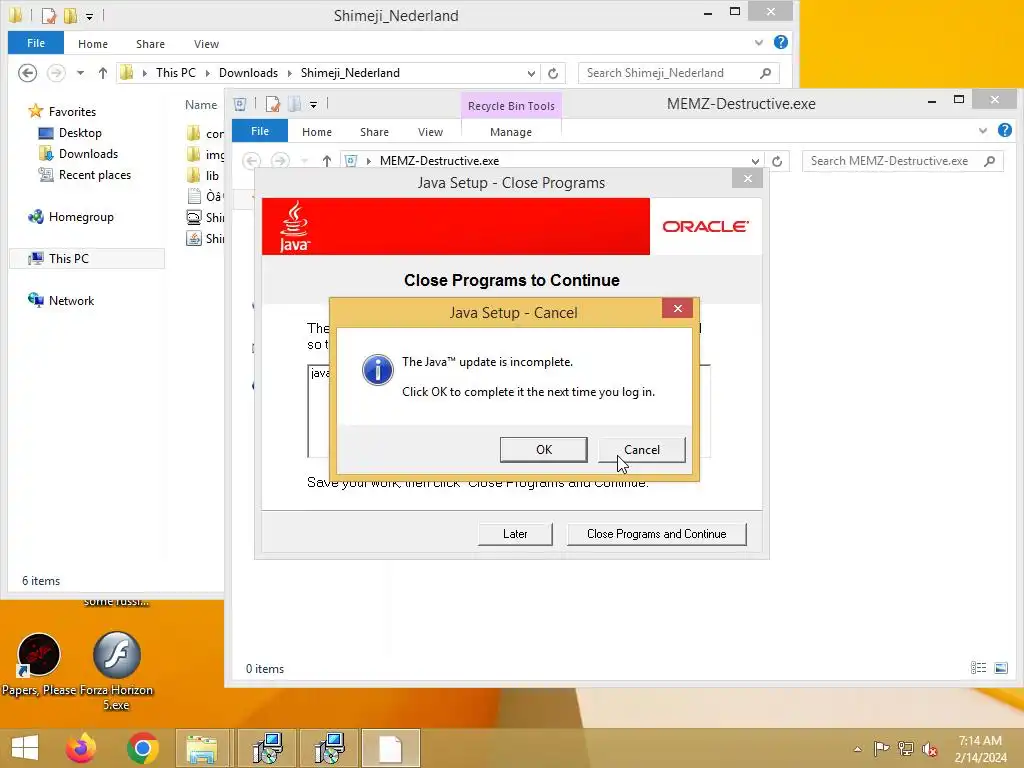Viewport: 1024px width, 768px height.
Task: Open recent locations dropdown in Shimeji_Nederland window
Action: pyautogui.click(x=80, y=73)
